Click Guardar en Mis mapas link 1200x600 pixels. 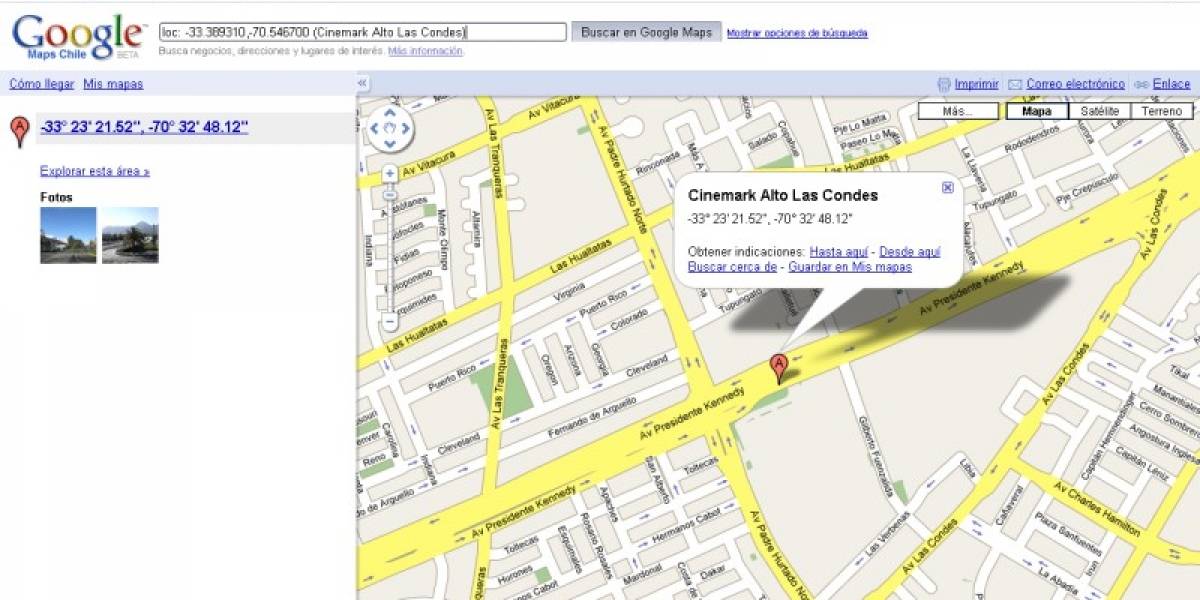(850, 267)
